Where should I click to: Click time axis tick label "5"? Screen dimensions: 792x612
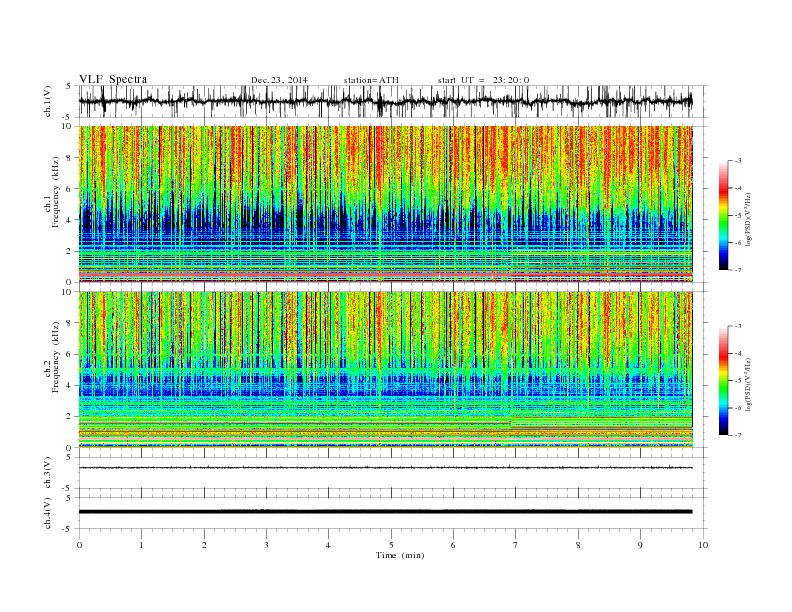pyautogui.click(x=391, y=545)
